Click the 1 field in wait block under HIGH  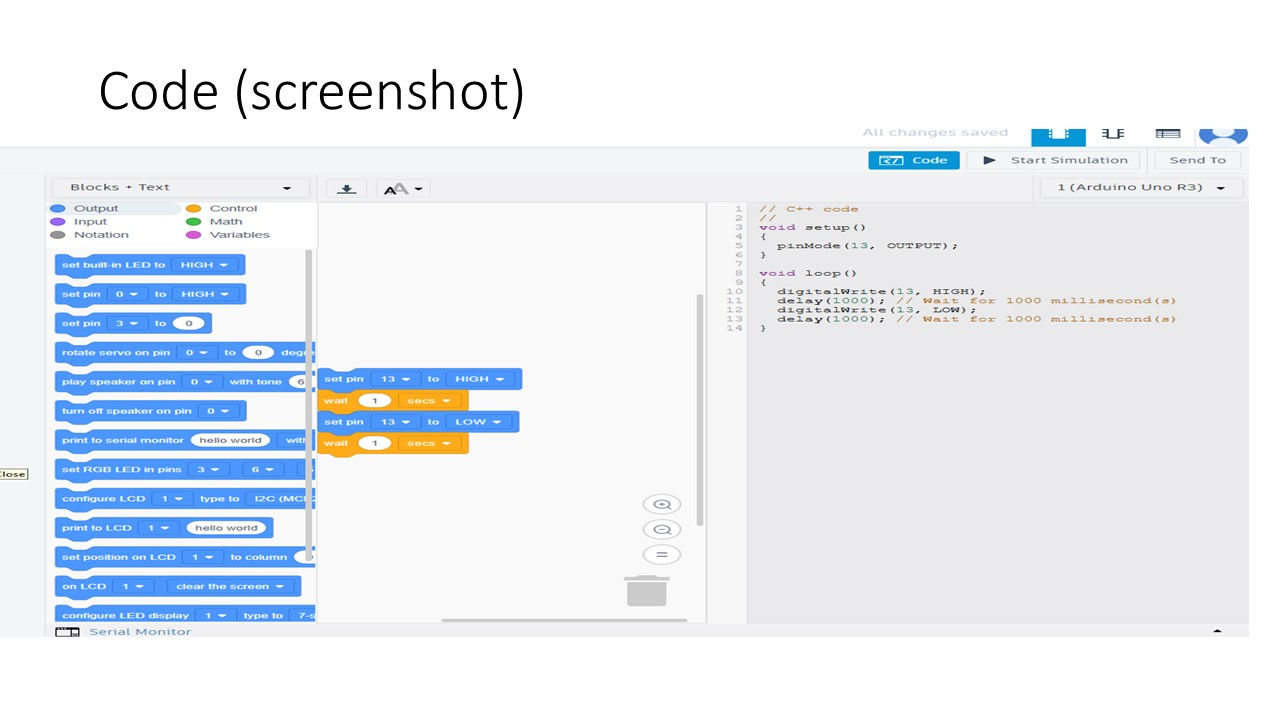(375, 401)
